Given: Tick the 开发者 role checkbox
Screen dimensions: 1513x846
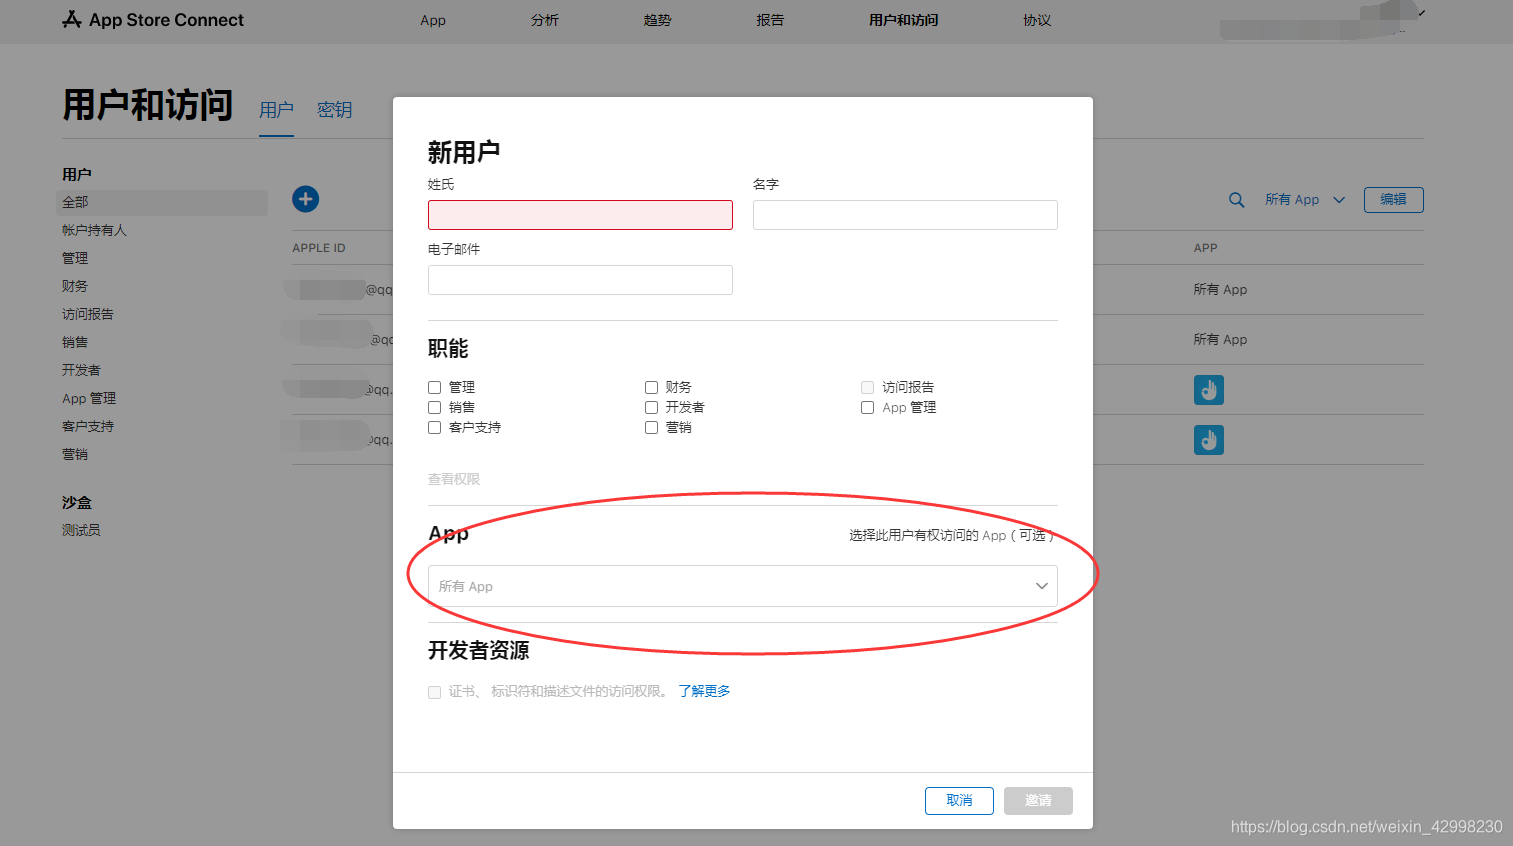Looking at the screenshot, I should 651,407.
